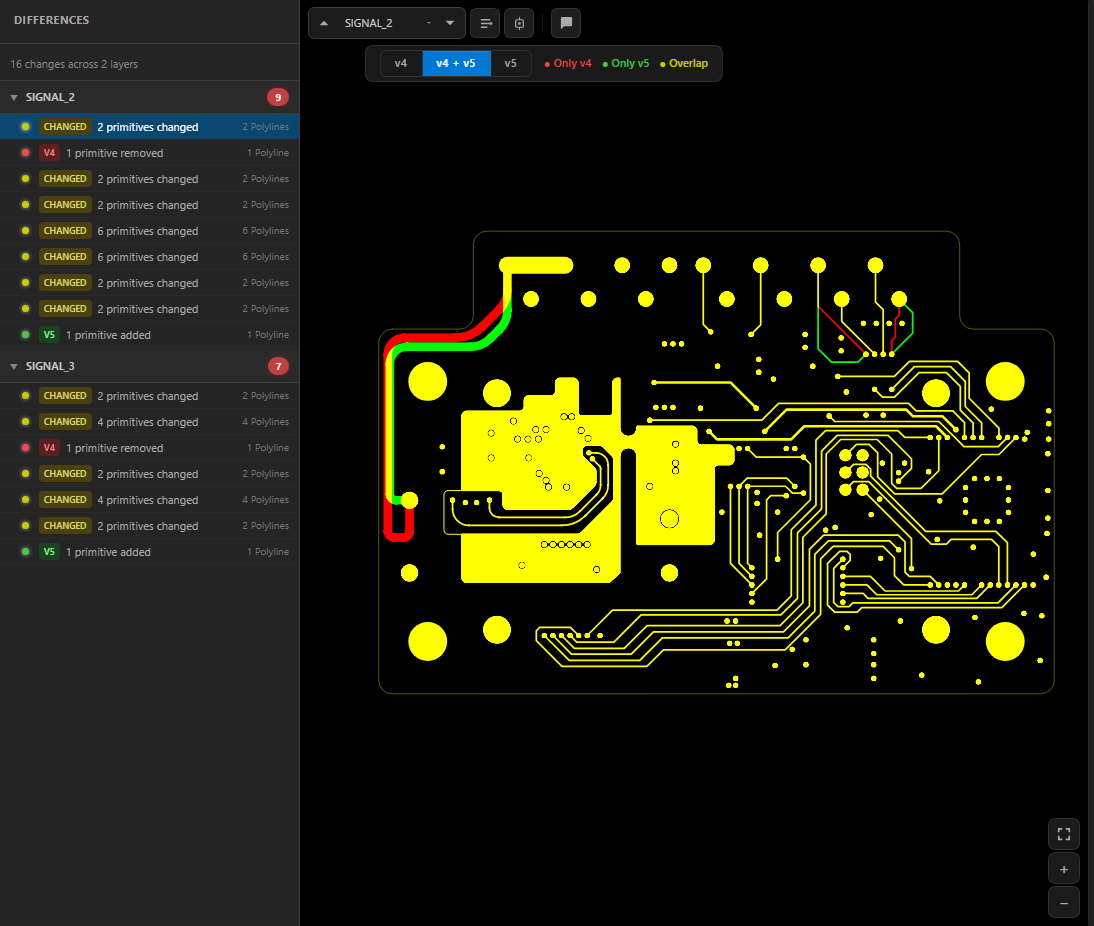
Task: Switch to the v4 view tab
Action: click(x=401, y=64)
